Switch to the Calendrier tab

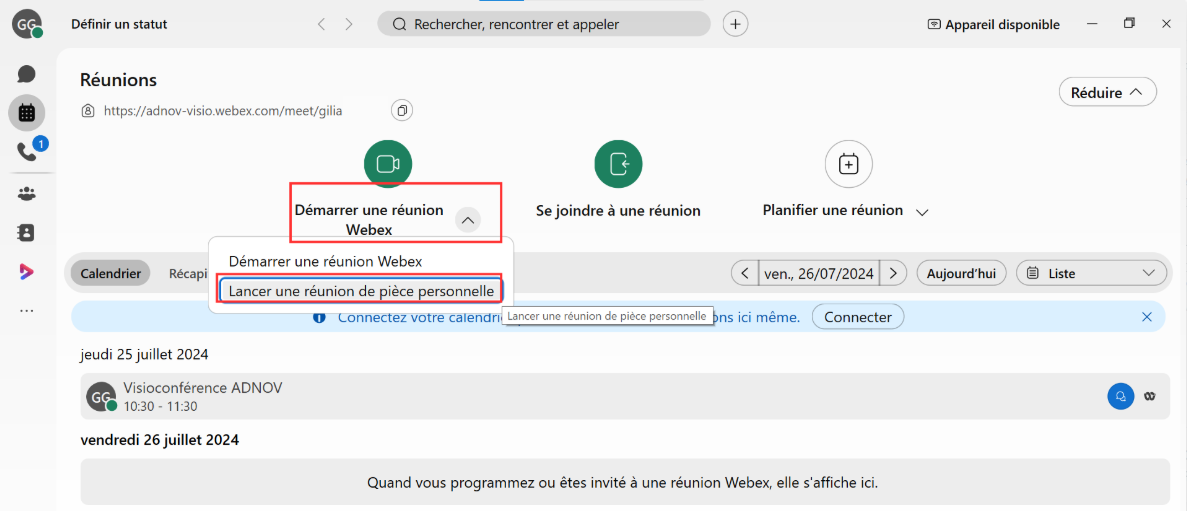pyautogui.click(x=111, y=273)
